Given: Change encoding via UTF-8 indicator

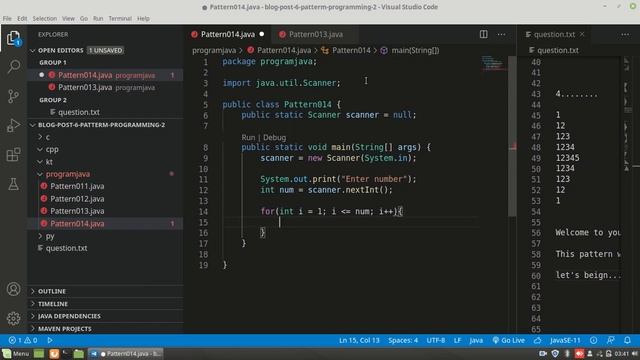Looking at the screenshot, I should pyautogui.click(x=436, y=340).
